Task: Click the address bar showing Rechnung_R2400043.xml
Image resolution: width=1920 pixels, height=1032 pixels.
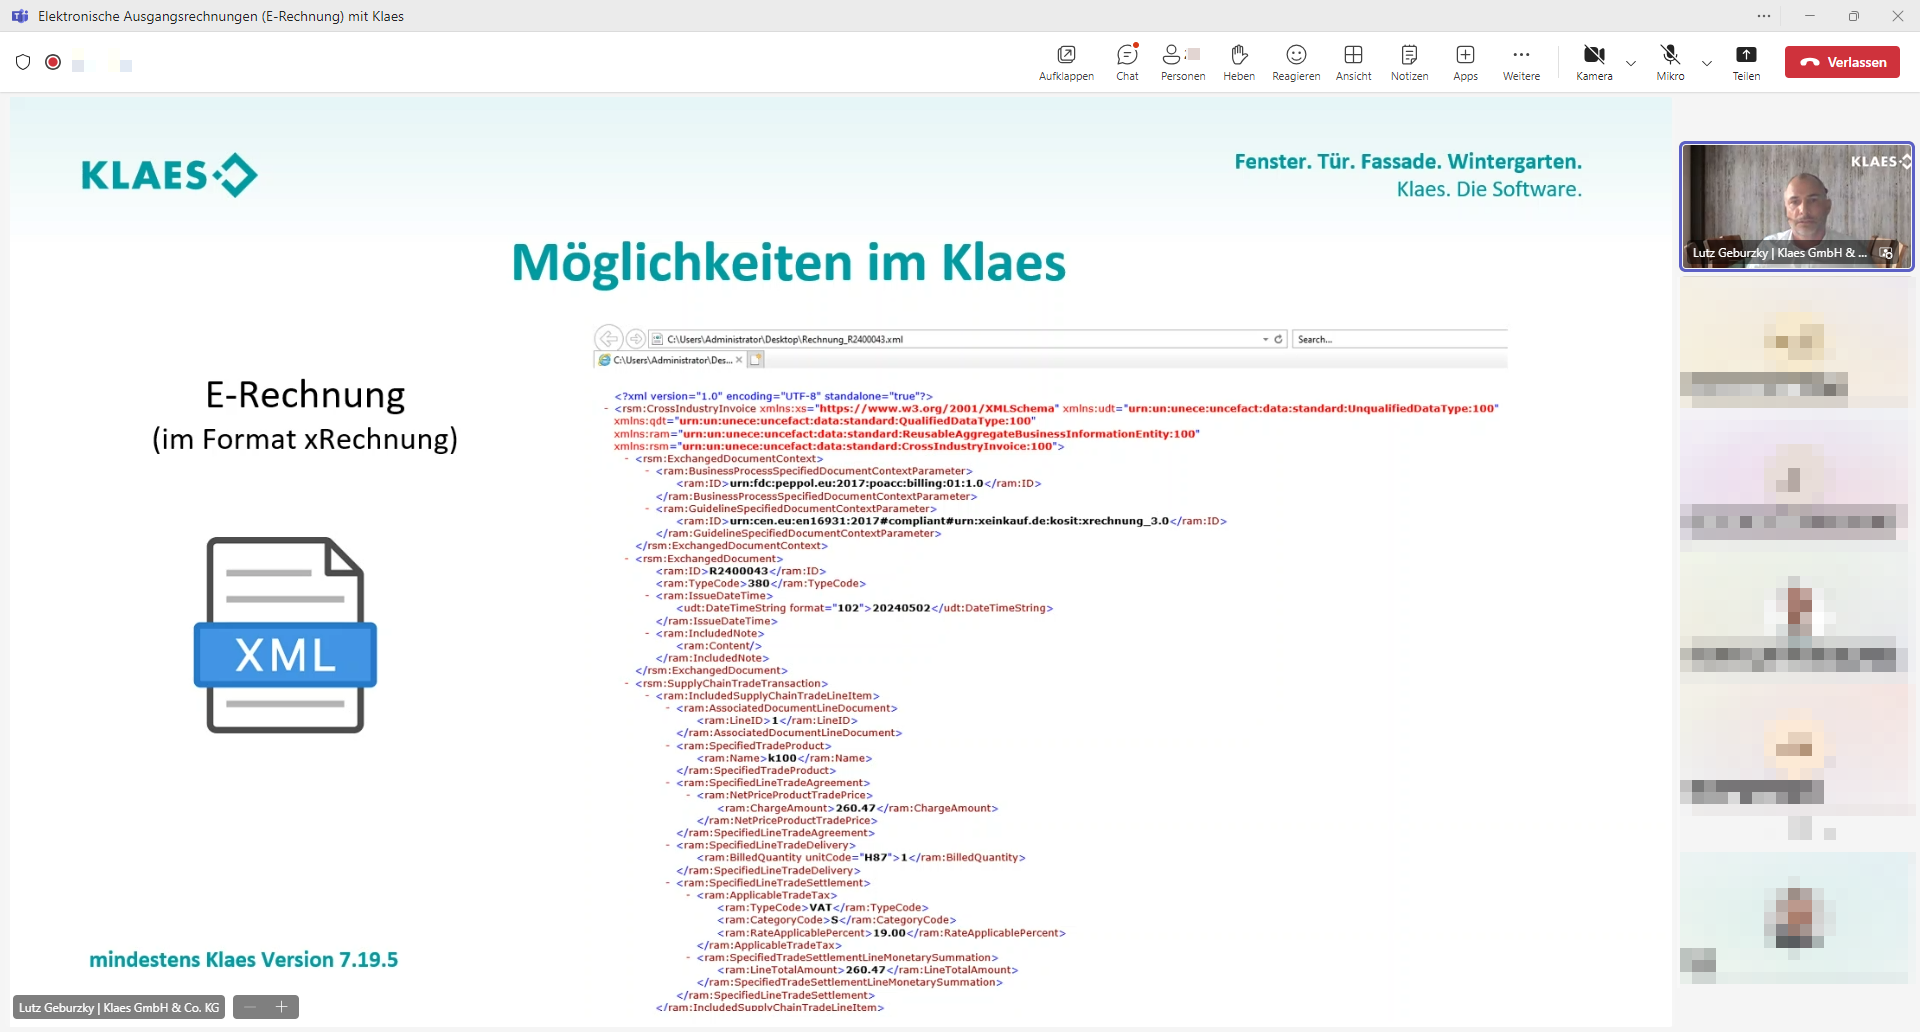Action: pos(968,339)
